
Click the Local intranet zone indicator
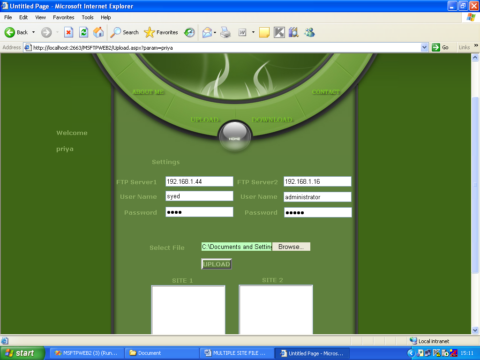coord(429,341)
